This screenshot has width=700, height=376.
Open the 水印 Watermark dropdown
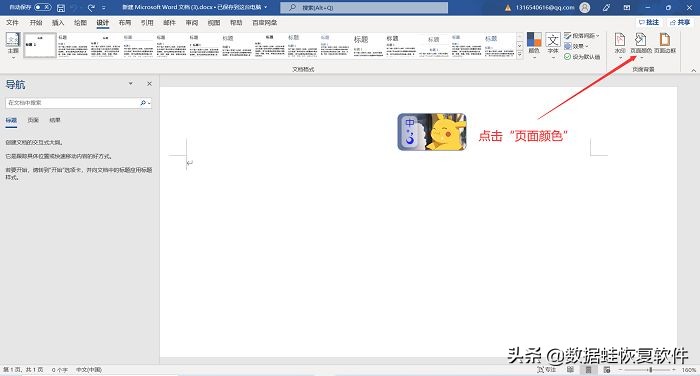click(620, 45)
